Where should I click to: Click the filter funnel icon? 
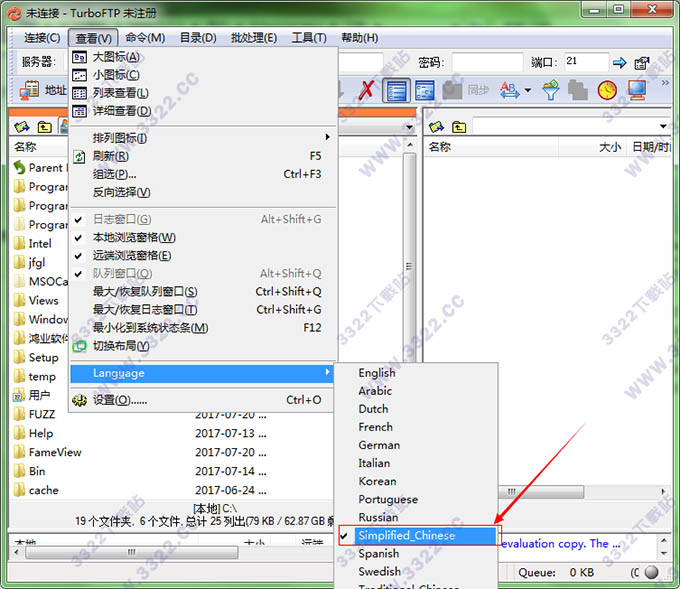(x=551, y=90)
